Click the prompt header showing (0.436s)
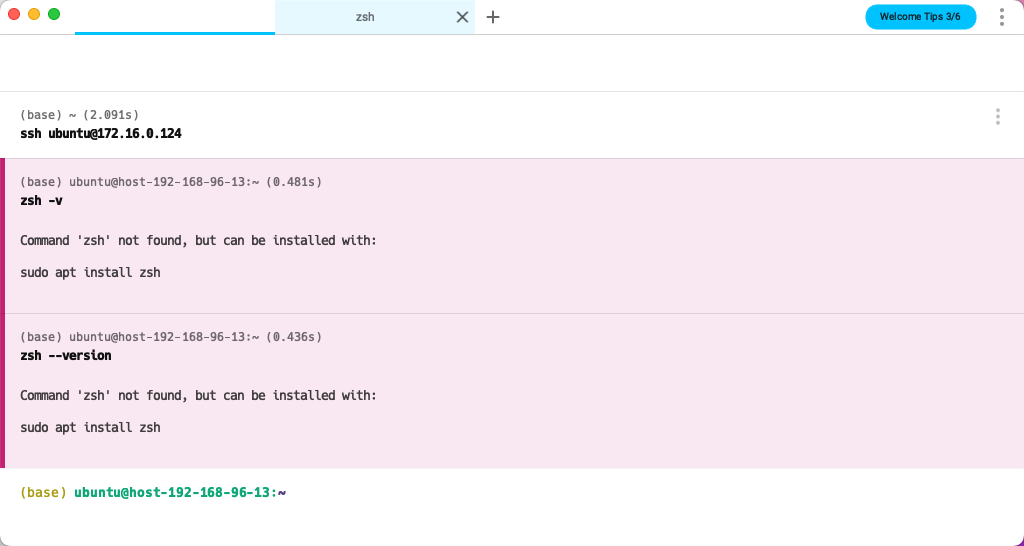Image resolution: width=1024 pixels, height=546 pixels. click(171, 336)
